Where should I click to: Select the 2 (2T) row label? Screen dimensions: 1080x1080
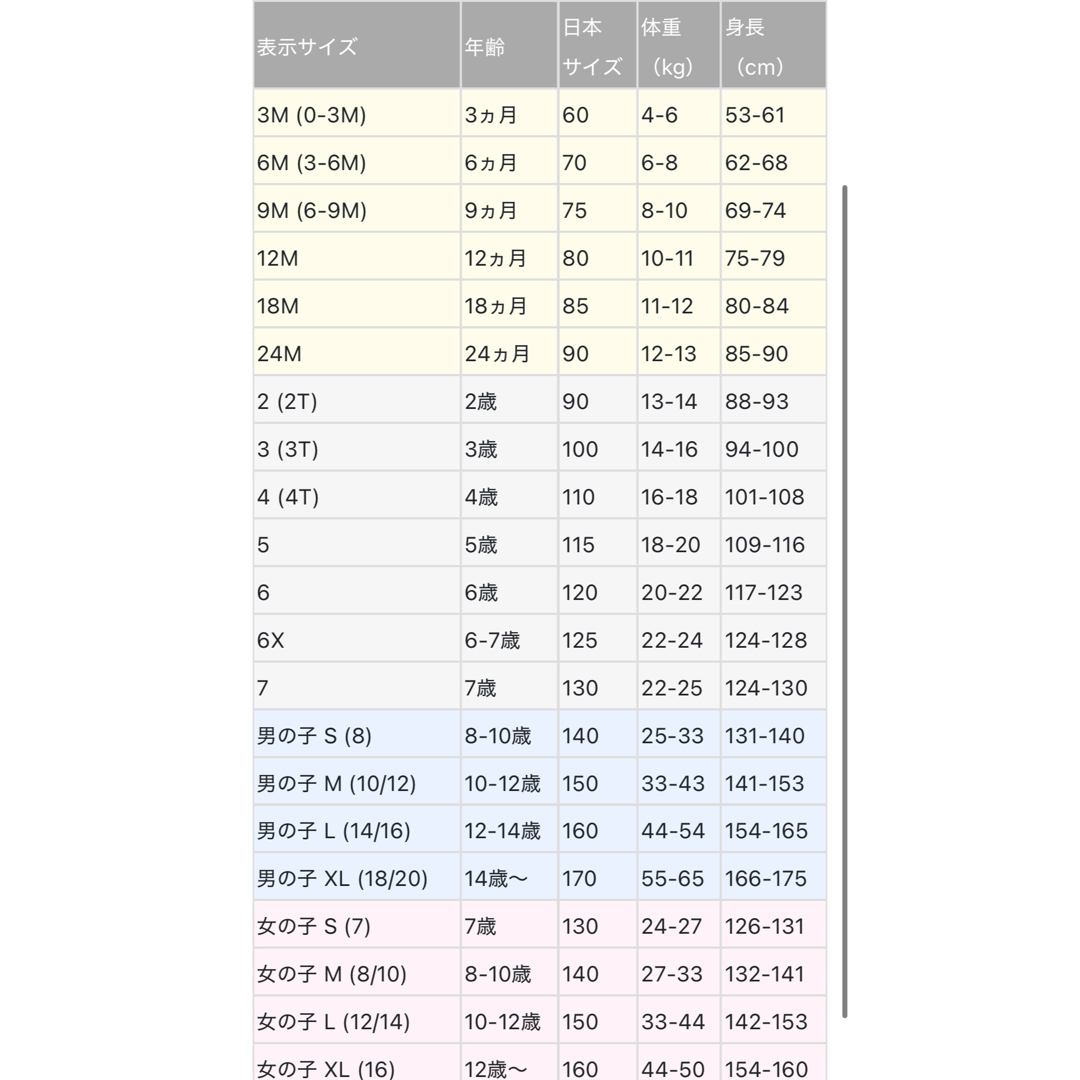[x=357, y=401]
